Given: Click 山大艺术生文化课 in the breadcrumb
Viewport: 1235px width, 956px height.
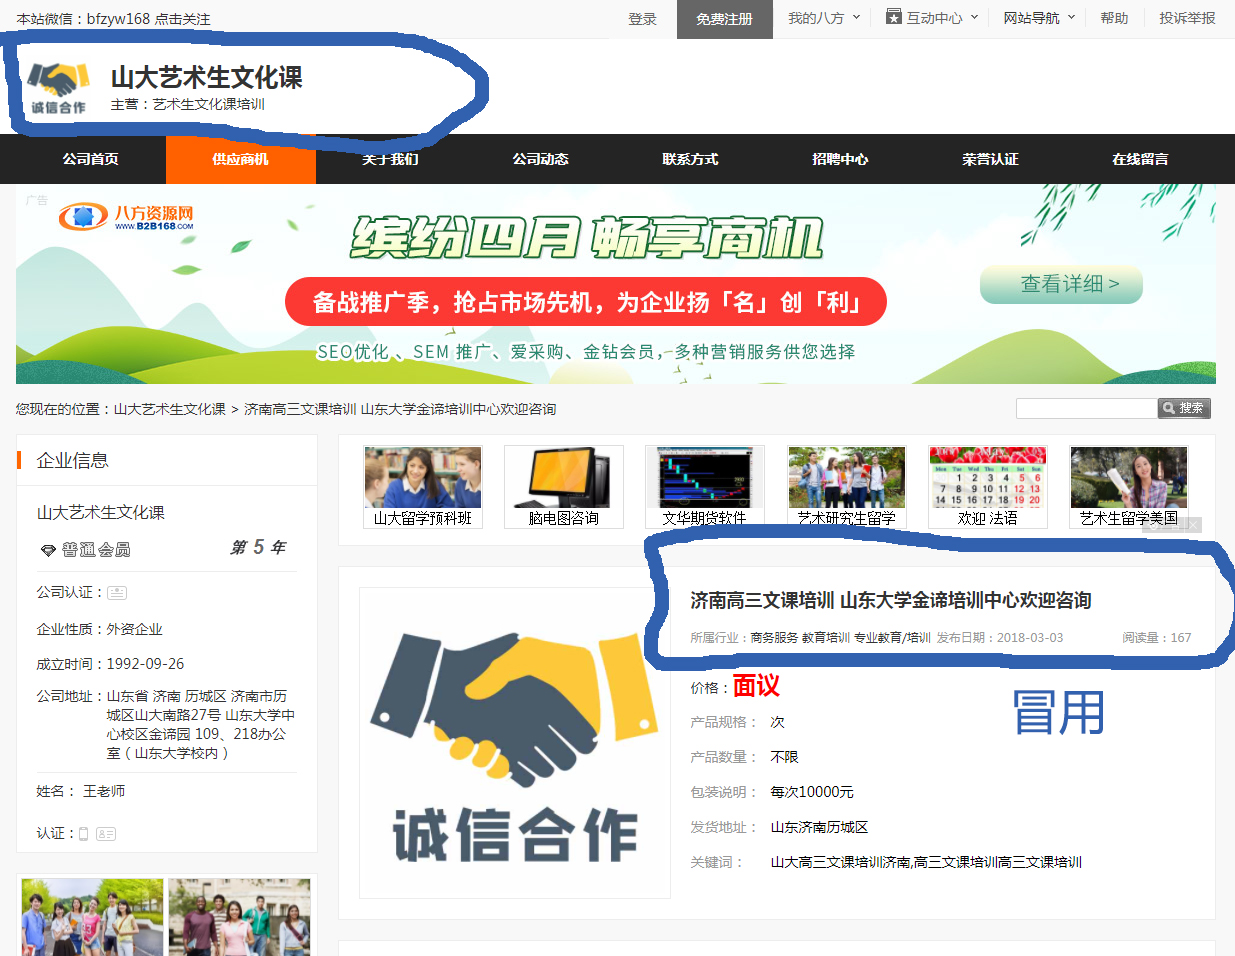Looking at the screenshot, I should click(x=170, y=409).
